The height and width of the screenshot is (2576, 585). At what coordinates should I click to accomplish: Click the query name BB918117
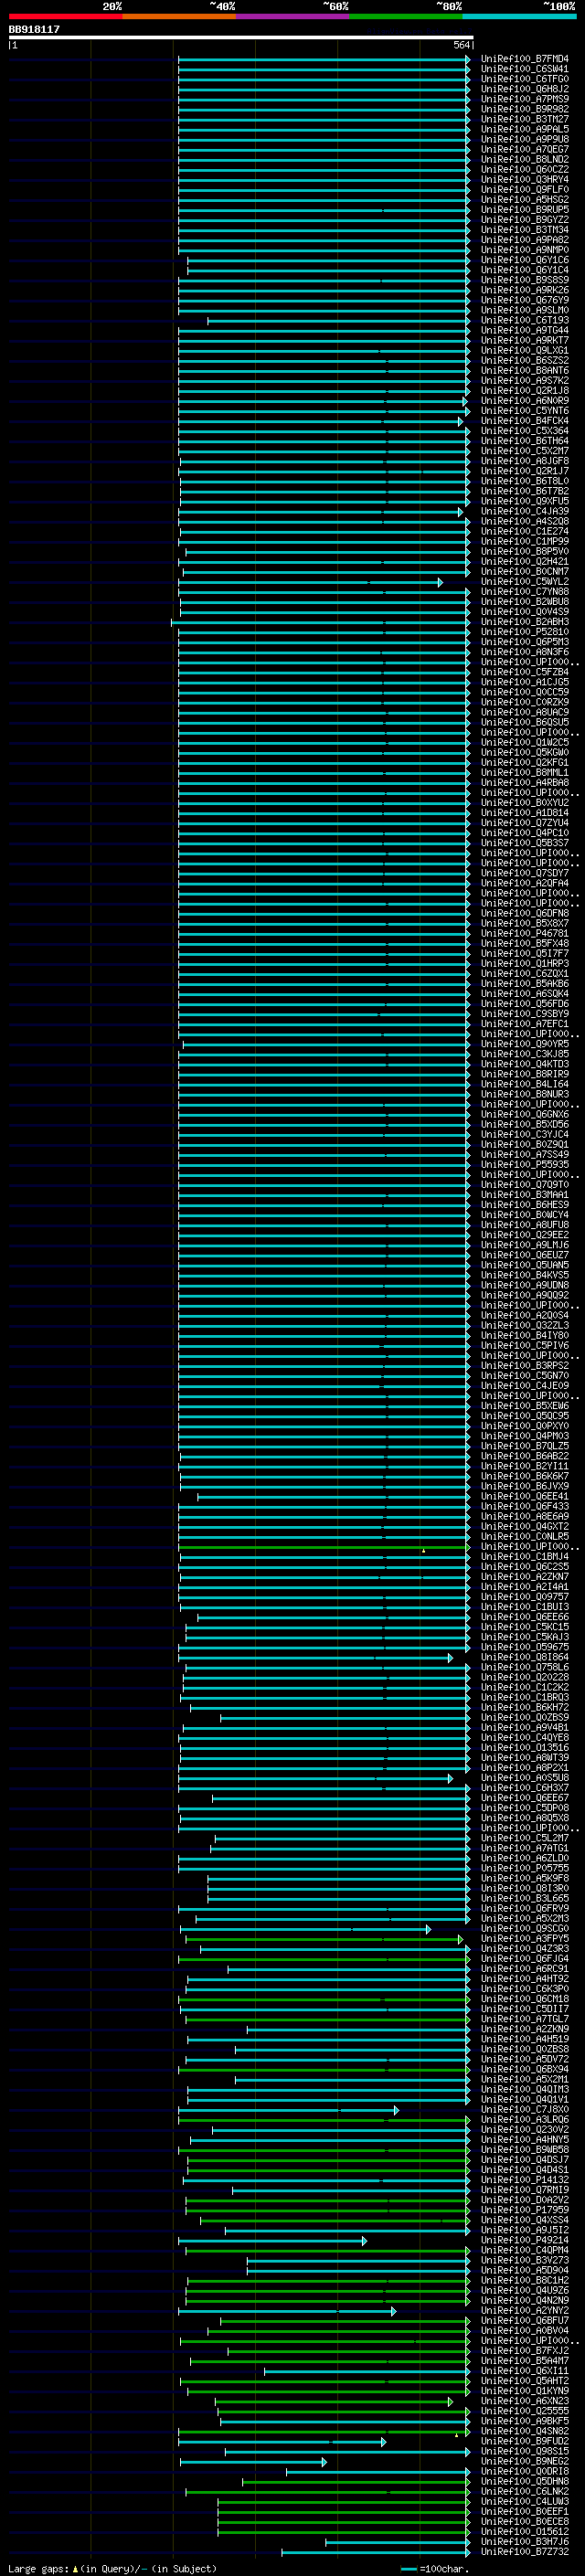click(x=34, y=29)
